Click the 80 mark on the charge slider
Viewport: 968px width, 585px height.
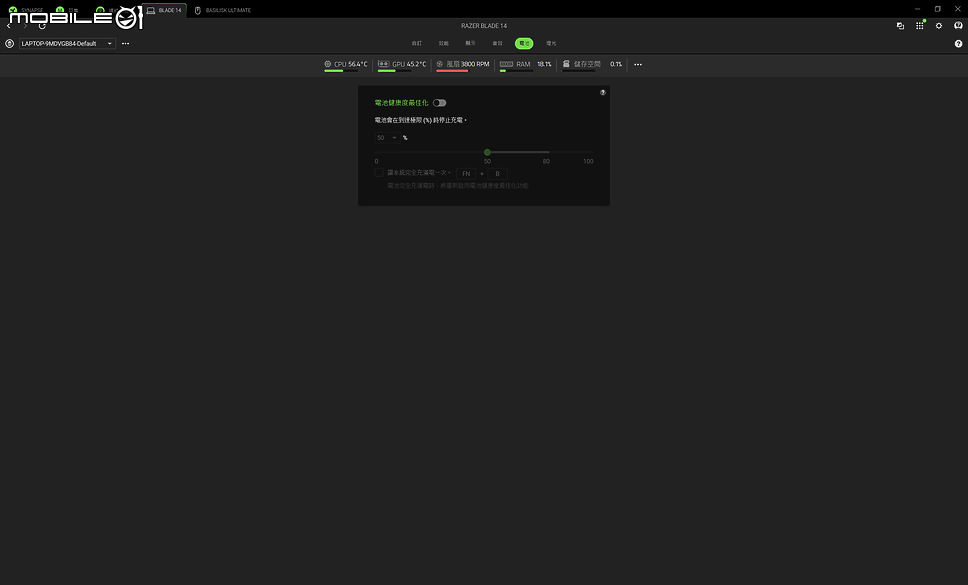pos(546,161)
